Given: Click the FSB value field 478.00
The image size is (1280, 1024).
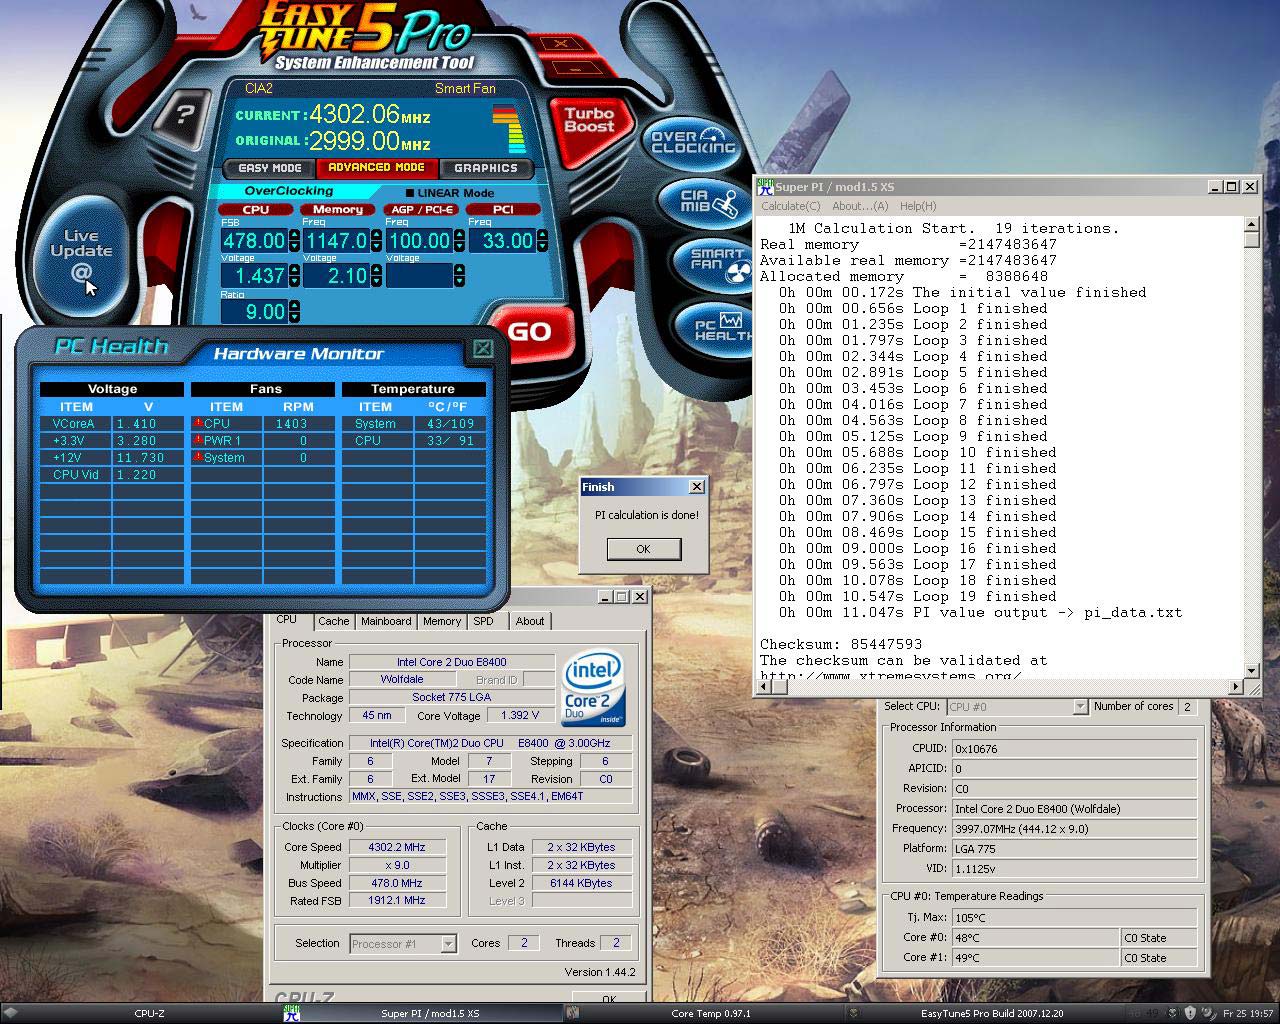Looking at the screenshot, I should pos(254,241).
